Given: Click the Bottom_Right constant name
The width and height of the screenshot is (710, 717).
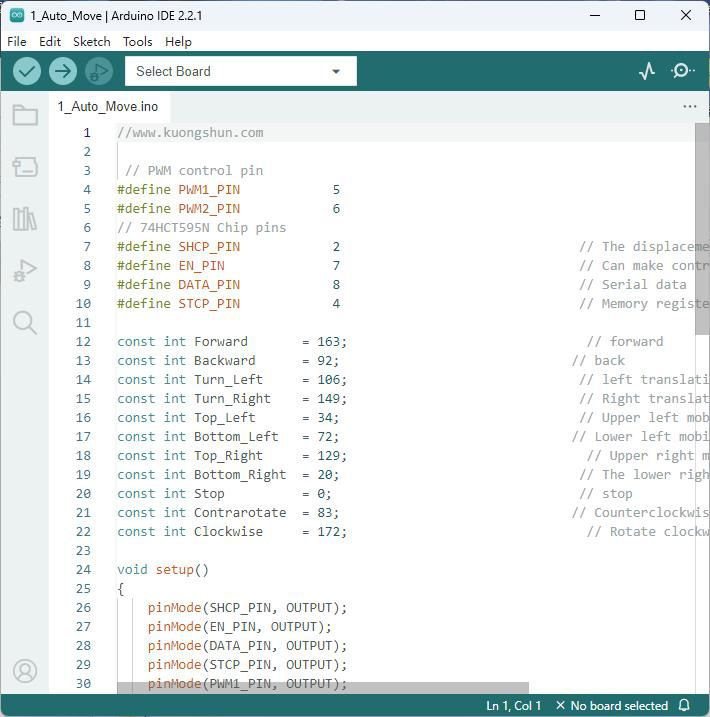Looking at the screenshot, I should coord(240,475).
